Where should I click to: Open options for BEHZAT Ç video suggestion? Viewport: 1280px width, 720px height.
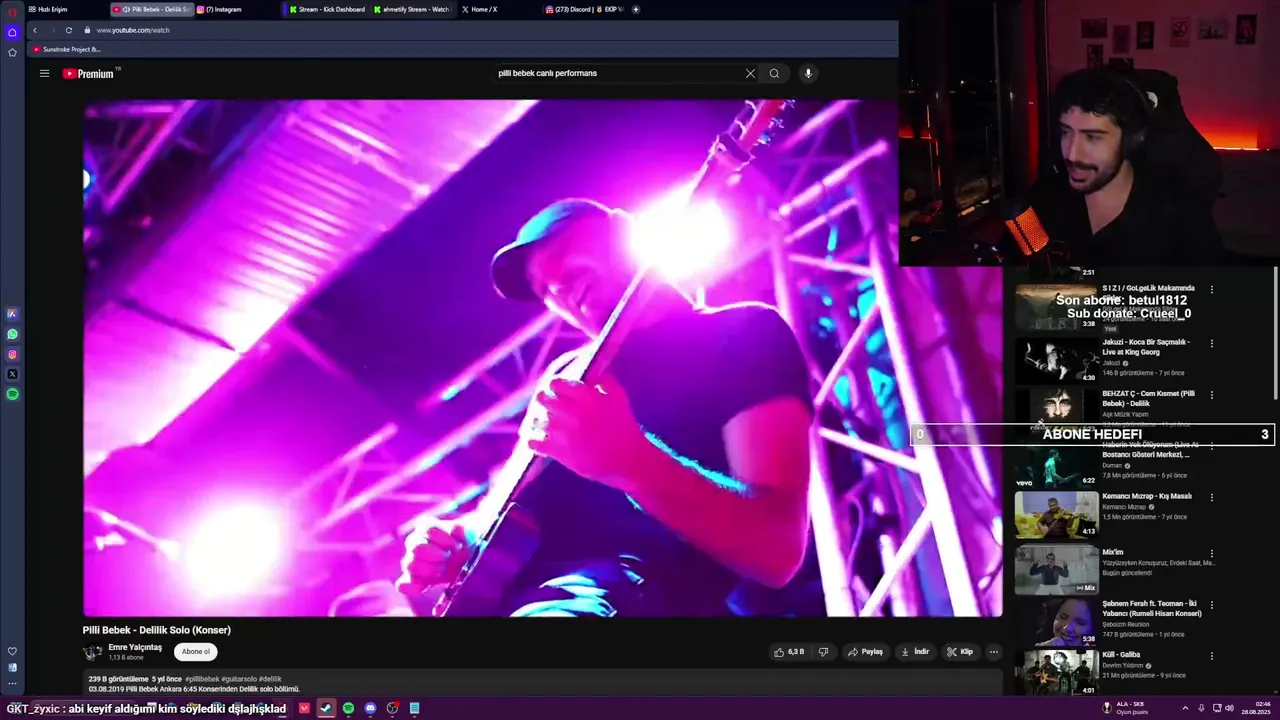point(1211,394)
